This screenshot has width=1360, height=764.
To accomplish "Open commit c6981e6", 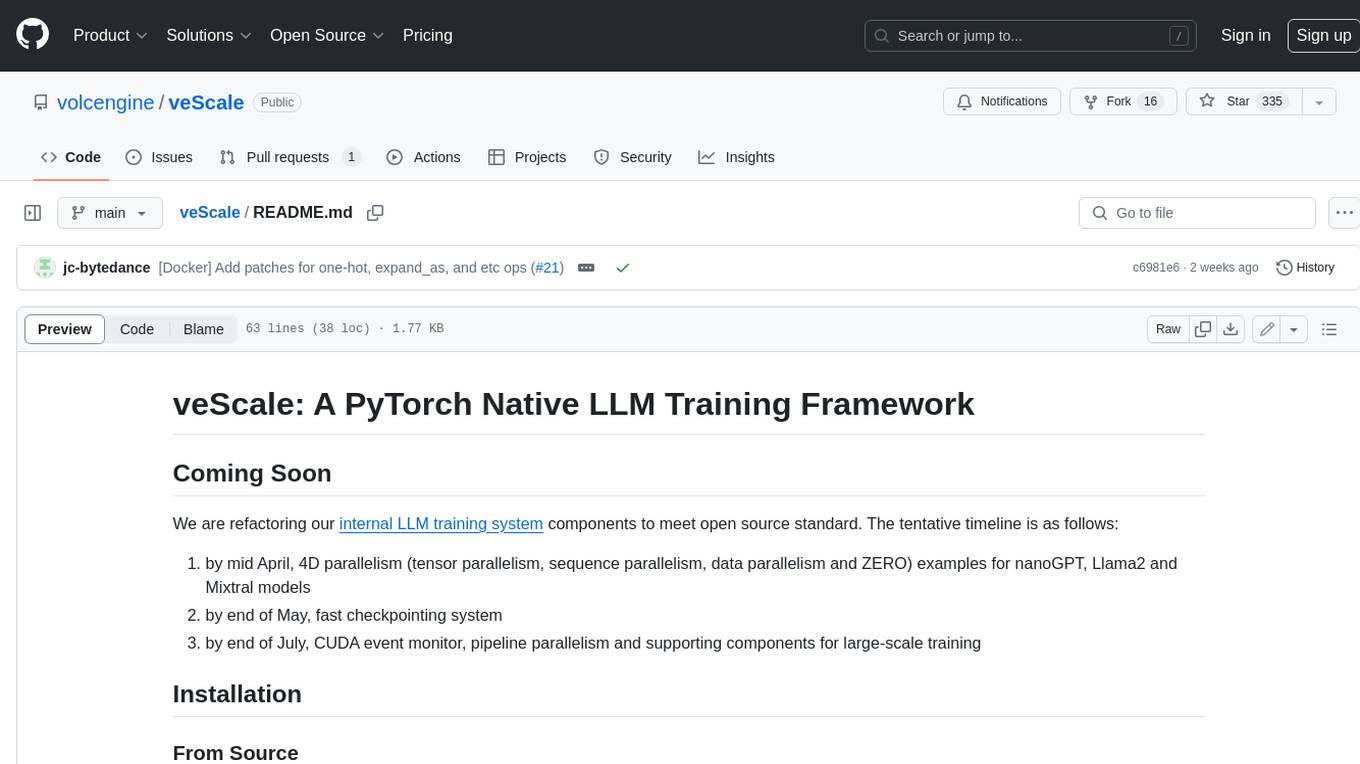I will (x=1156, y=268).
